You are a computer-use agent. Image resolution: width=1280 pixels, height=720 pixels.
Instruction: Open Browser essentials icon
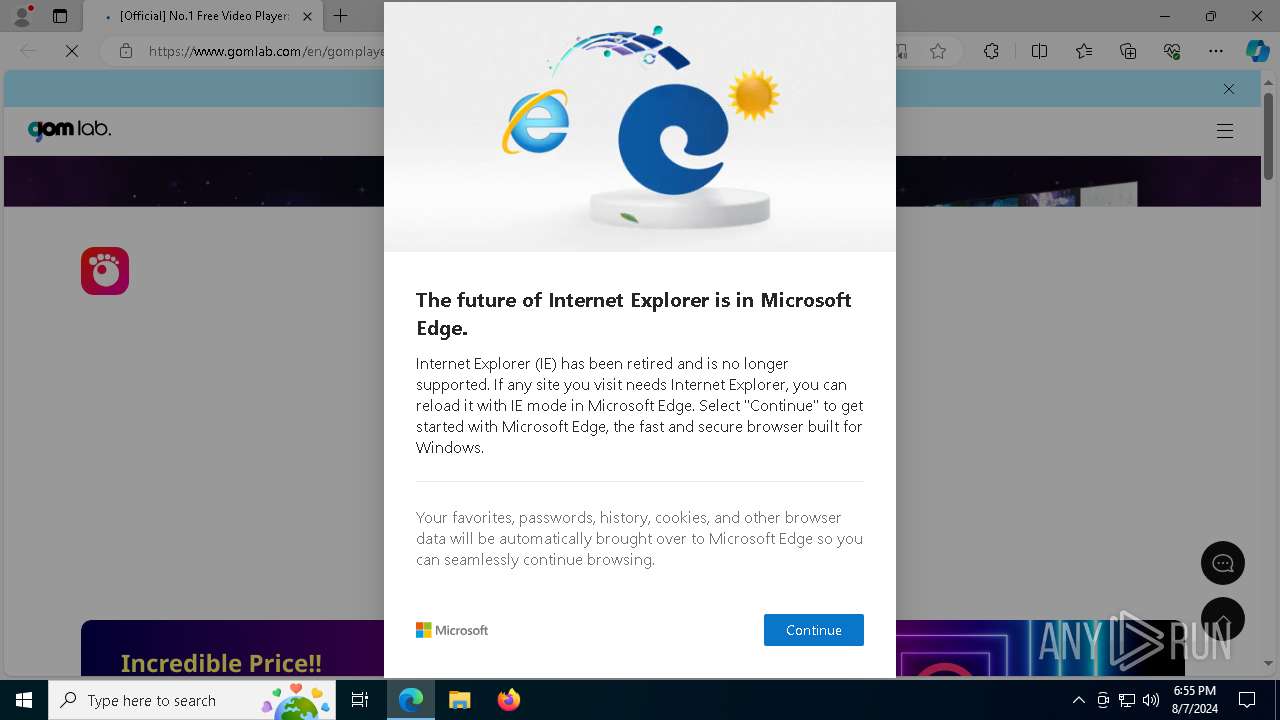(x=1172, y=51)
